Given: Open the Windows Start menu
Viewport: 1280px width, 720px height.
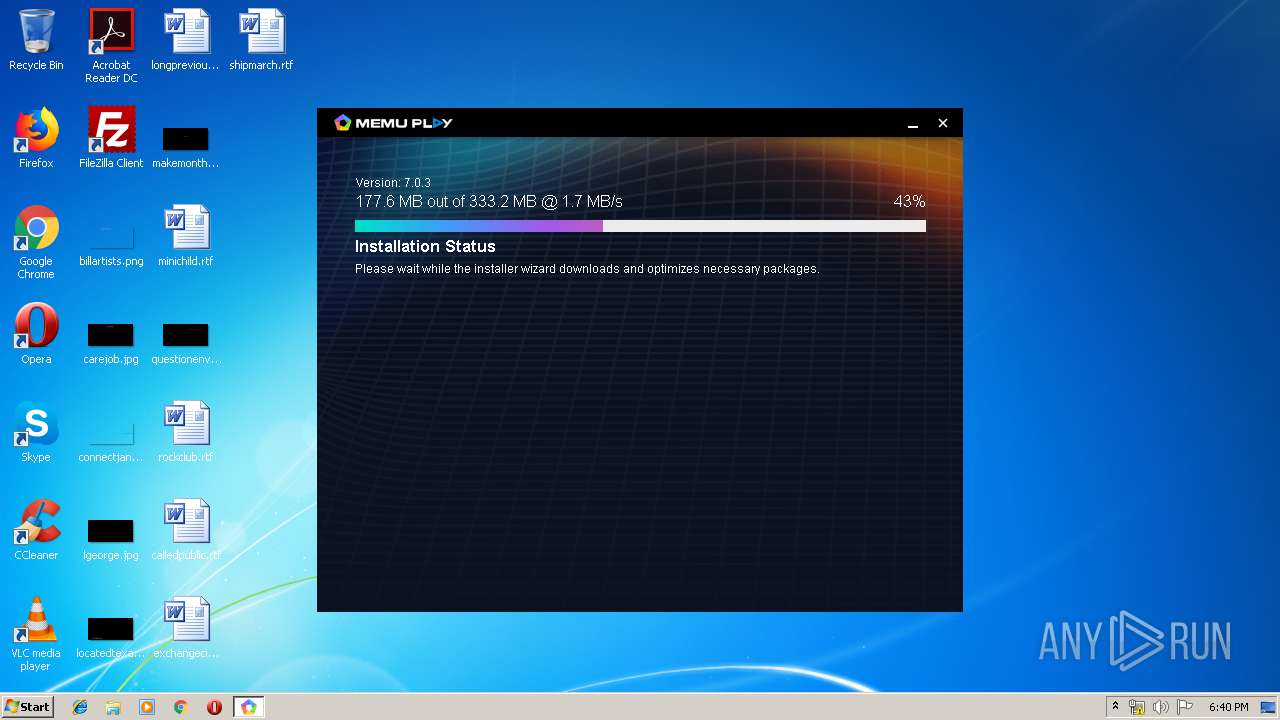Looking at the screenshot, I should [27, 706].
